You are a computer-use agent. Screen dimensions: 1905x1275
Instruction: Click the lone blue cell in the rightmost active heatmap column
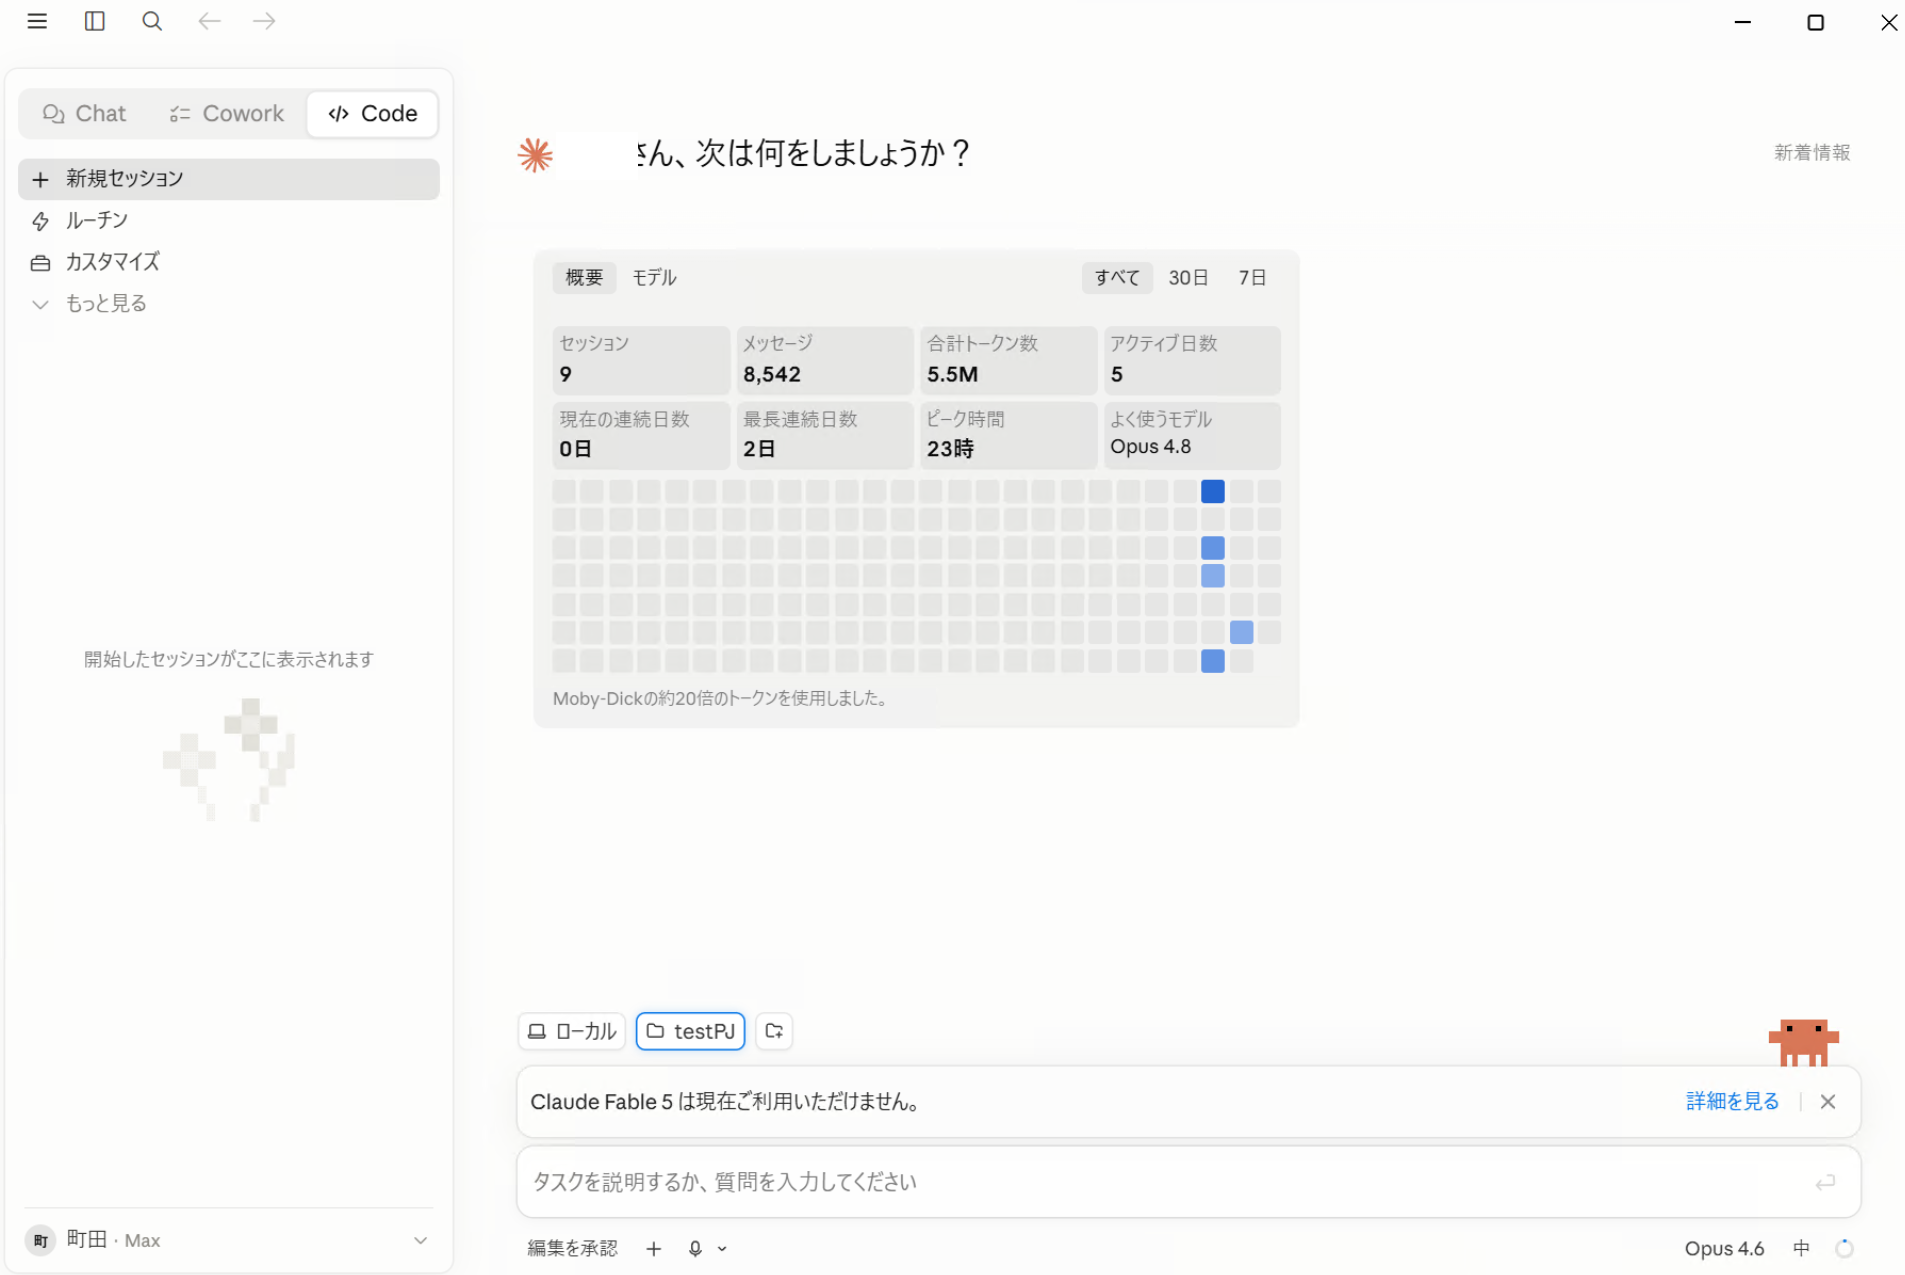pos(1241,632)
